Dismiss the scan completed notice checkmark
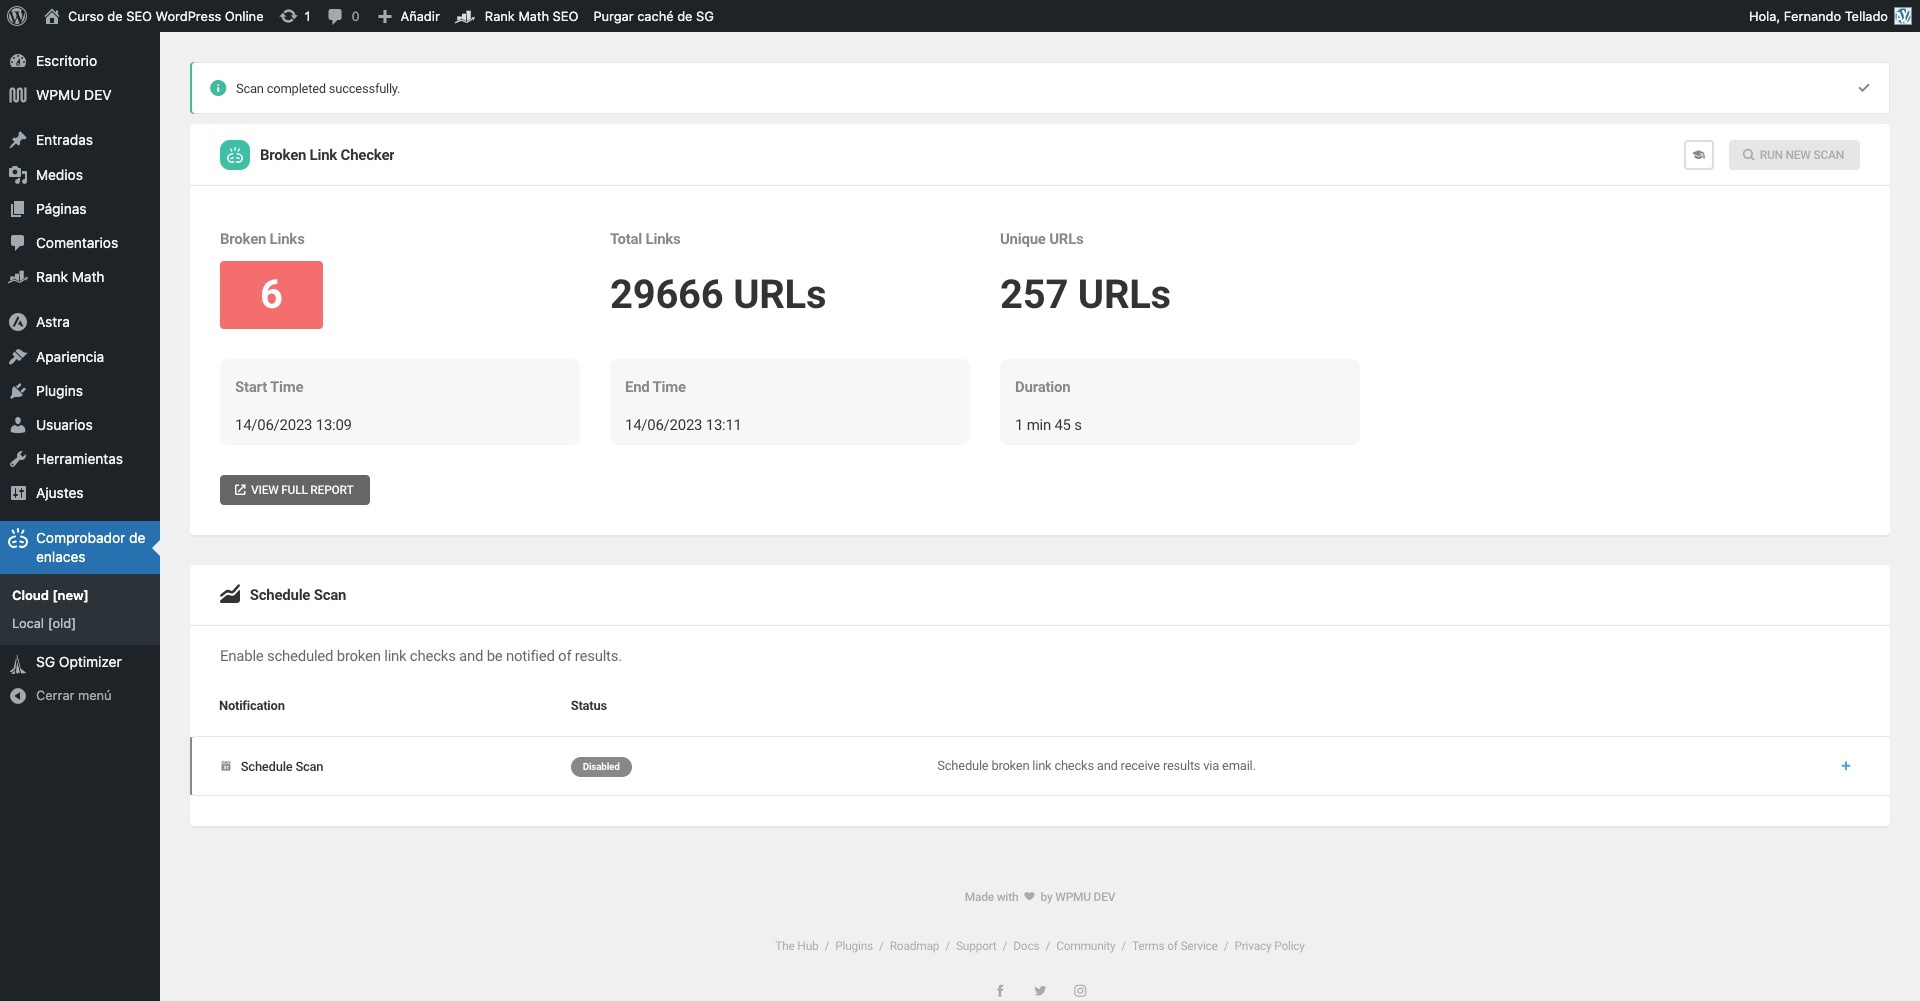1920x1001 pixels. [x=1863, y=88]
